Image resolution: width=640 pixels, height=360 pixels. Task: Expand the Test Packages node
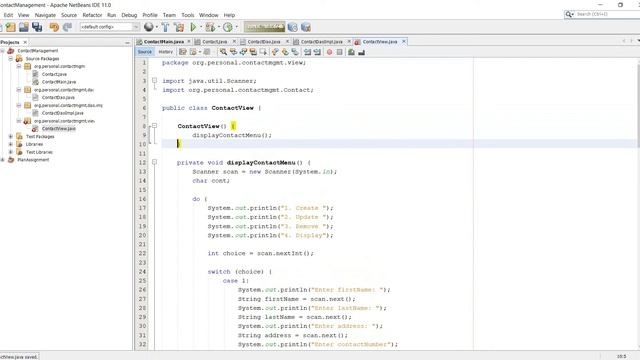[x=11, y=136]
